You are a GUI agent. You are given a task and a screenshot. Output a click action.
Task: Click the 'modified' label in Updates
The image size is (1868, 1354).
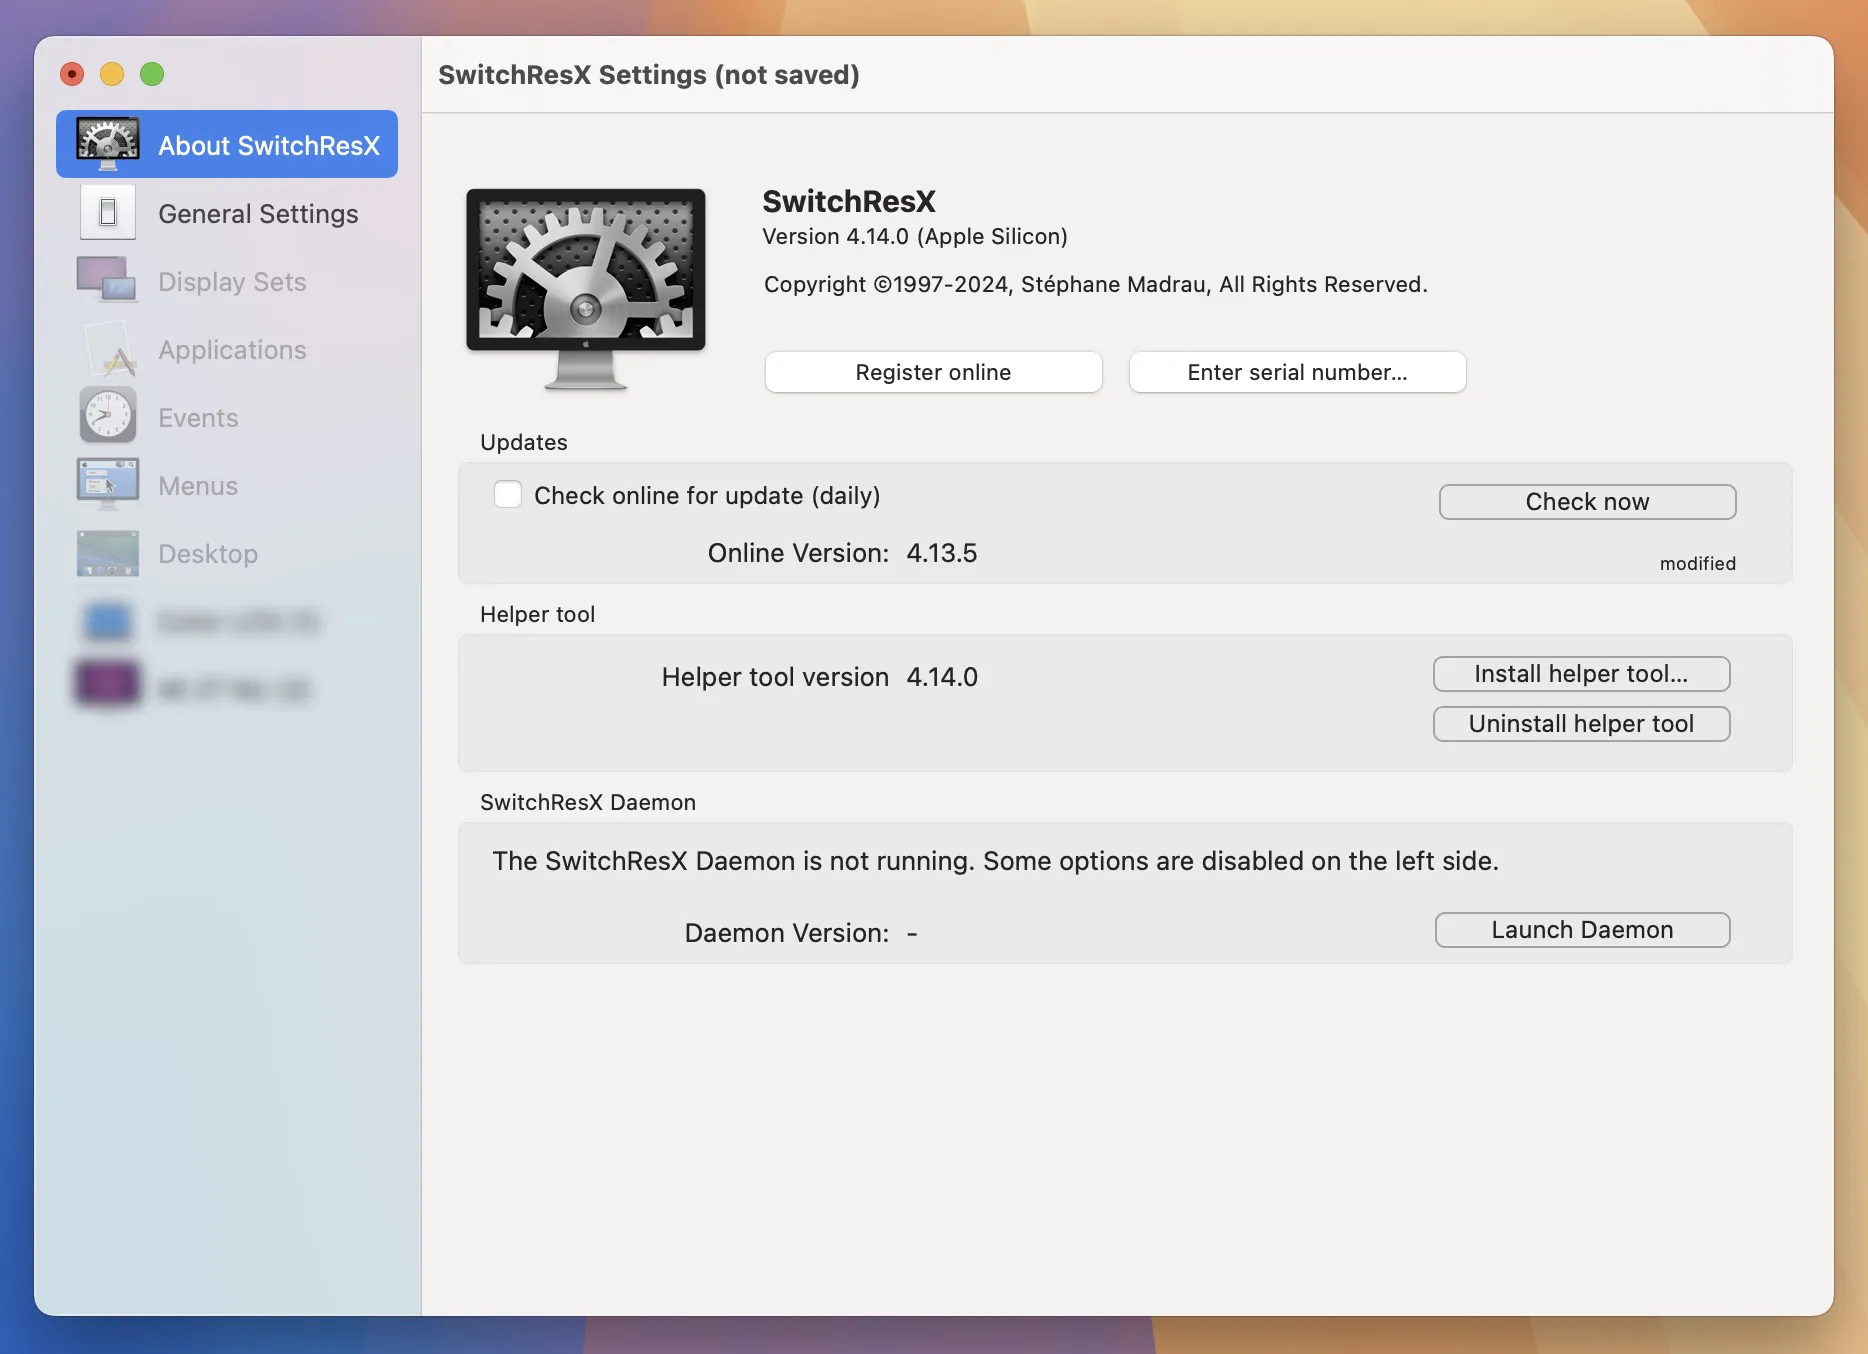1698,563
